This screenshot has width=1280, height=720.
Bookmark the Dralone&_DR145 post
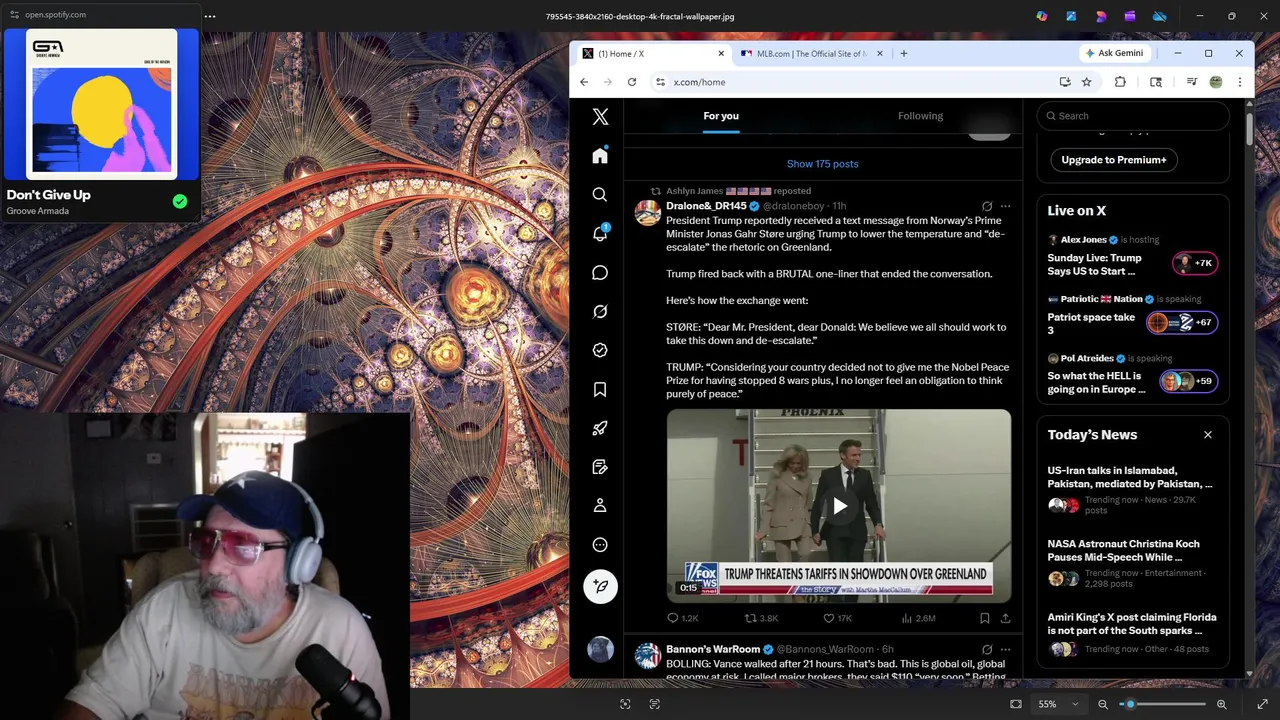point(985,618)
